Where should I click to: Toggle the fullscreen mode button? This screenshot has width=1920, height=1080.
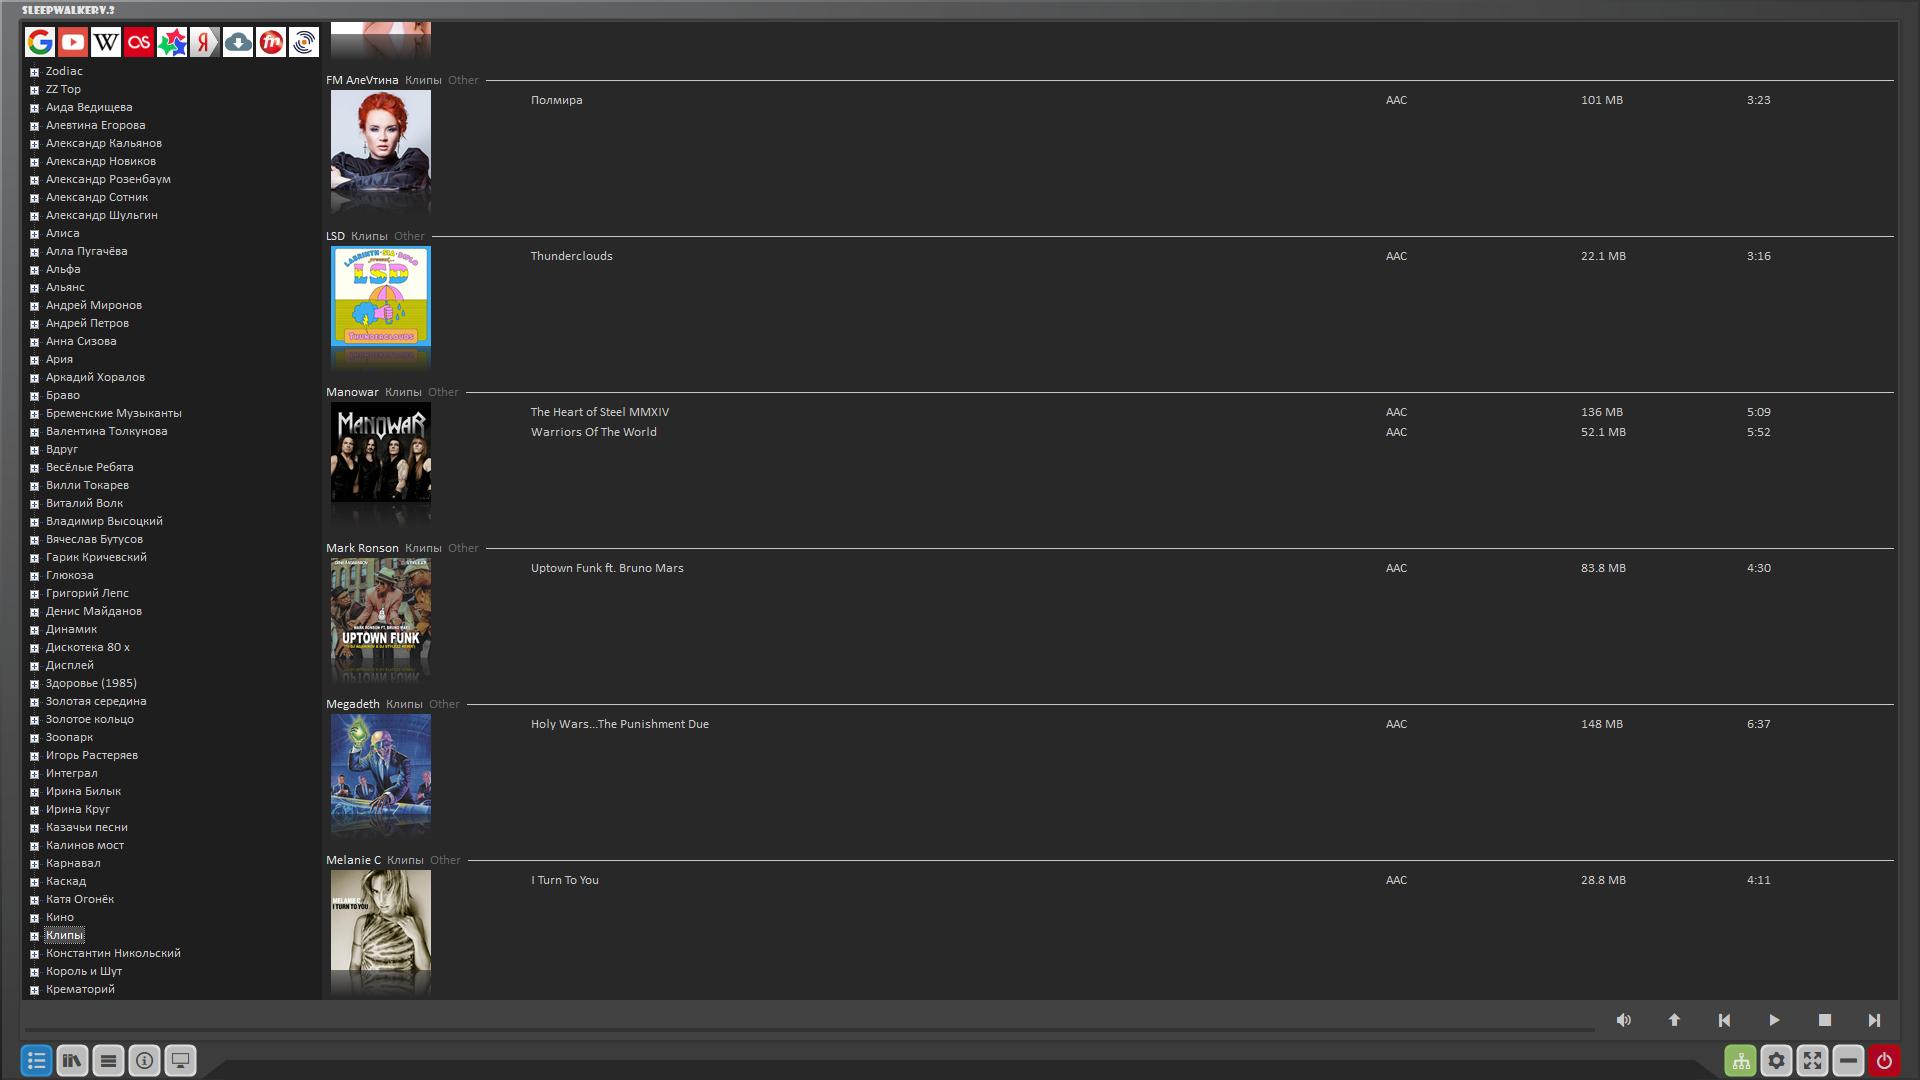(x=1812, y=1060)
